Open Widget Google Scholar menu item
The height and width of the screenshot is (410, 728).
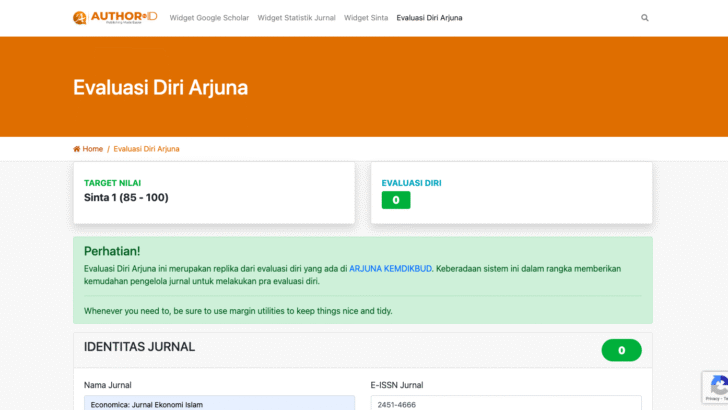pos(209,18)
